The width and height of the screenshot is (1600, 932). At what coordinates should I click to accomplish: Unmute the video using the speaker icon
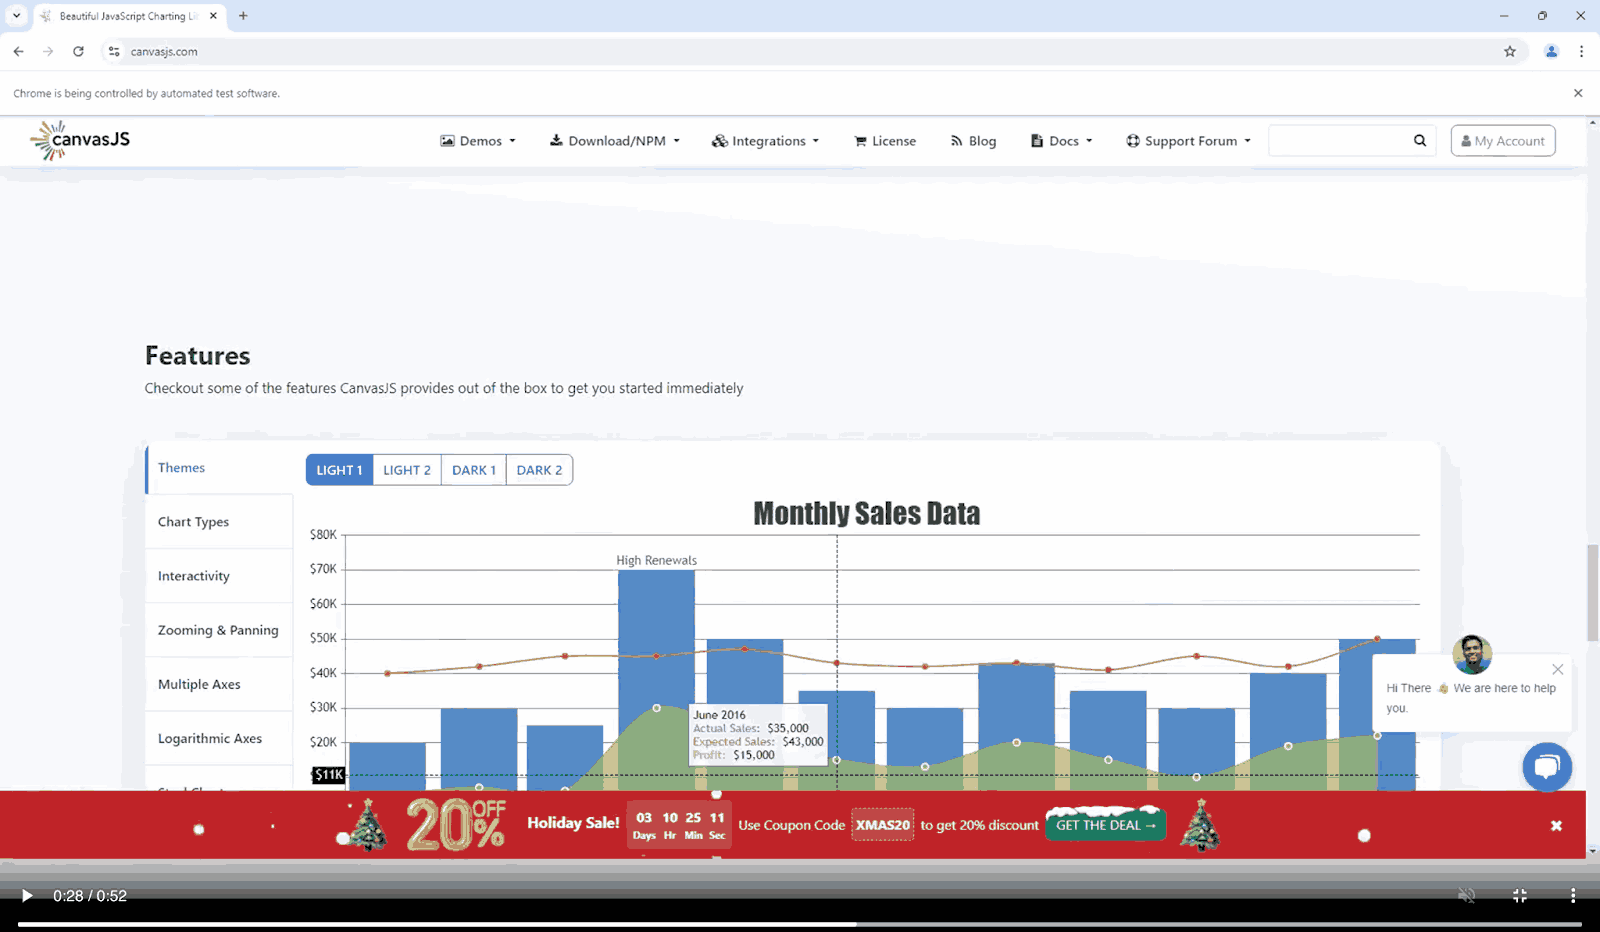pos(1466,896)
